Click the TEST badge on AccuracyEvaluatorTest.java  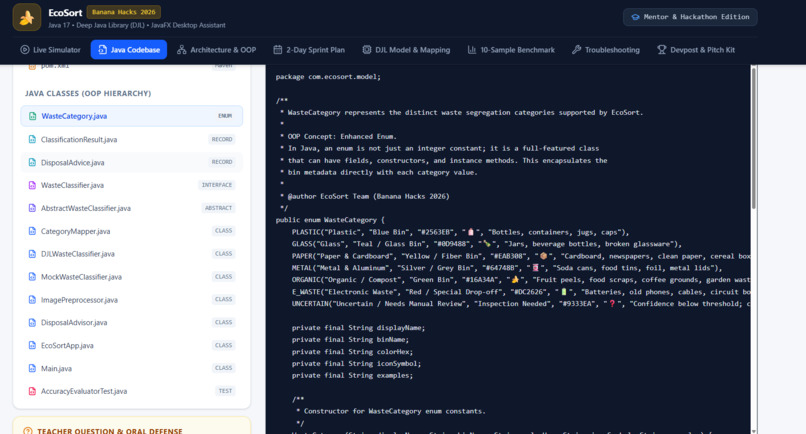pos(225,391)
